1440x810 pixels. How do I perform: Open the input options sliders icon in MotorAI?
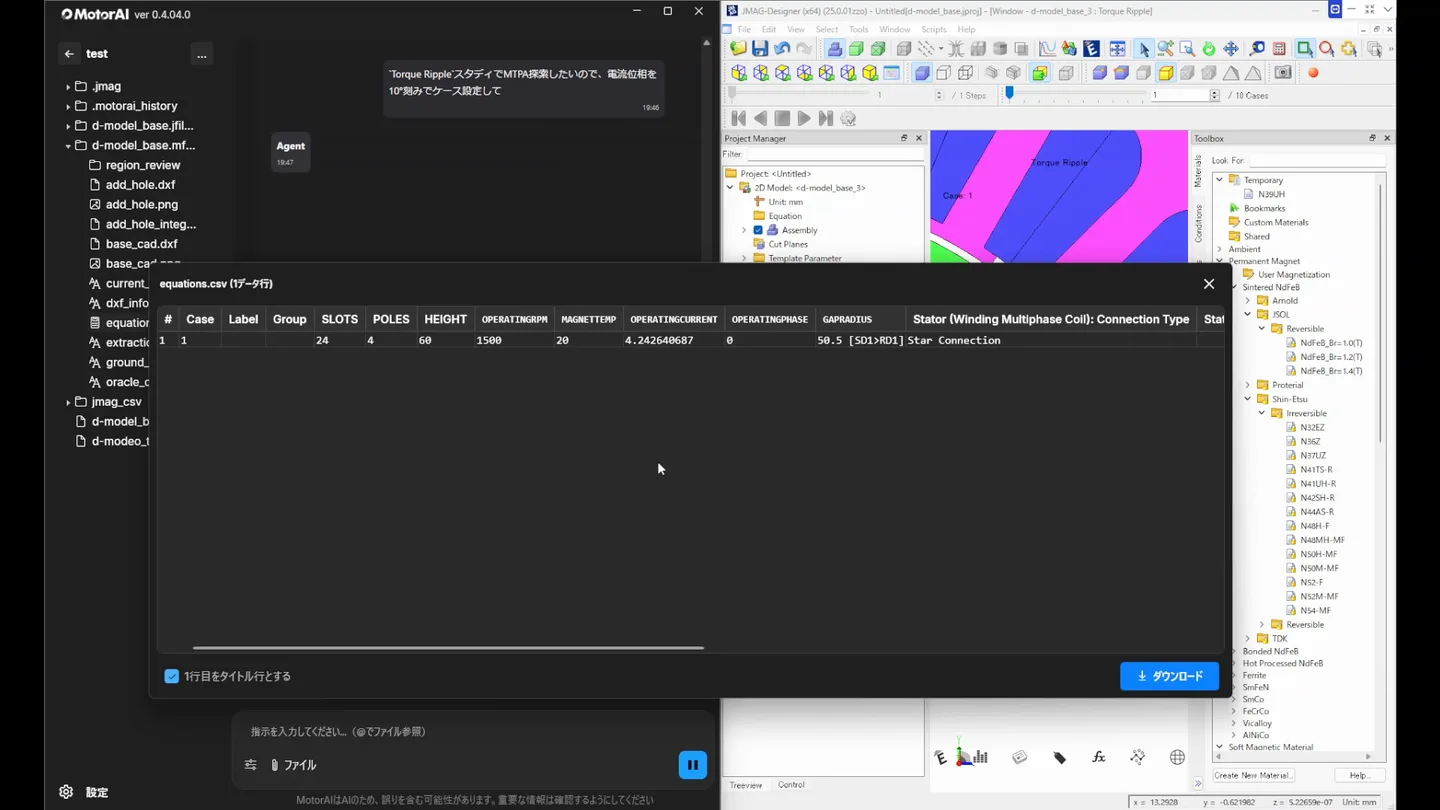(251, 765)
